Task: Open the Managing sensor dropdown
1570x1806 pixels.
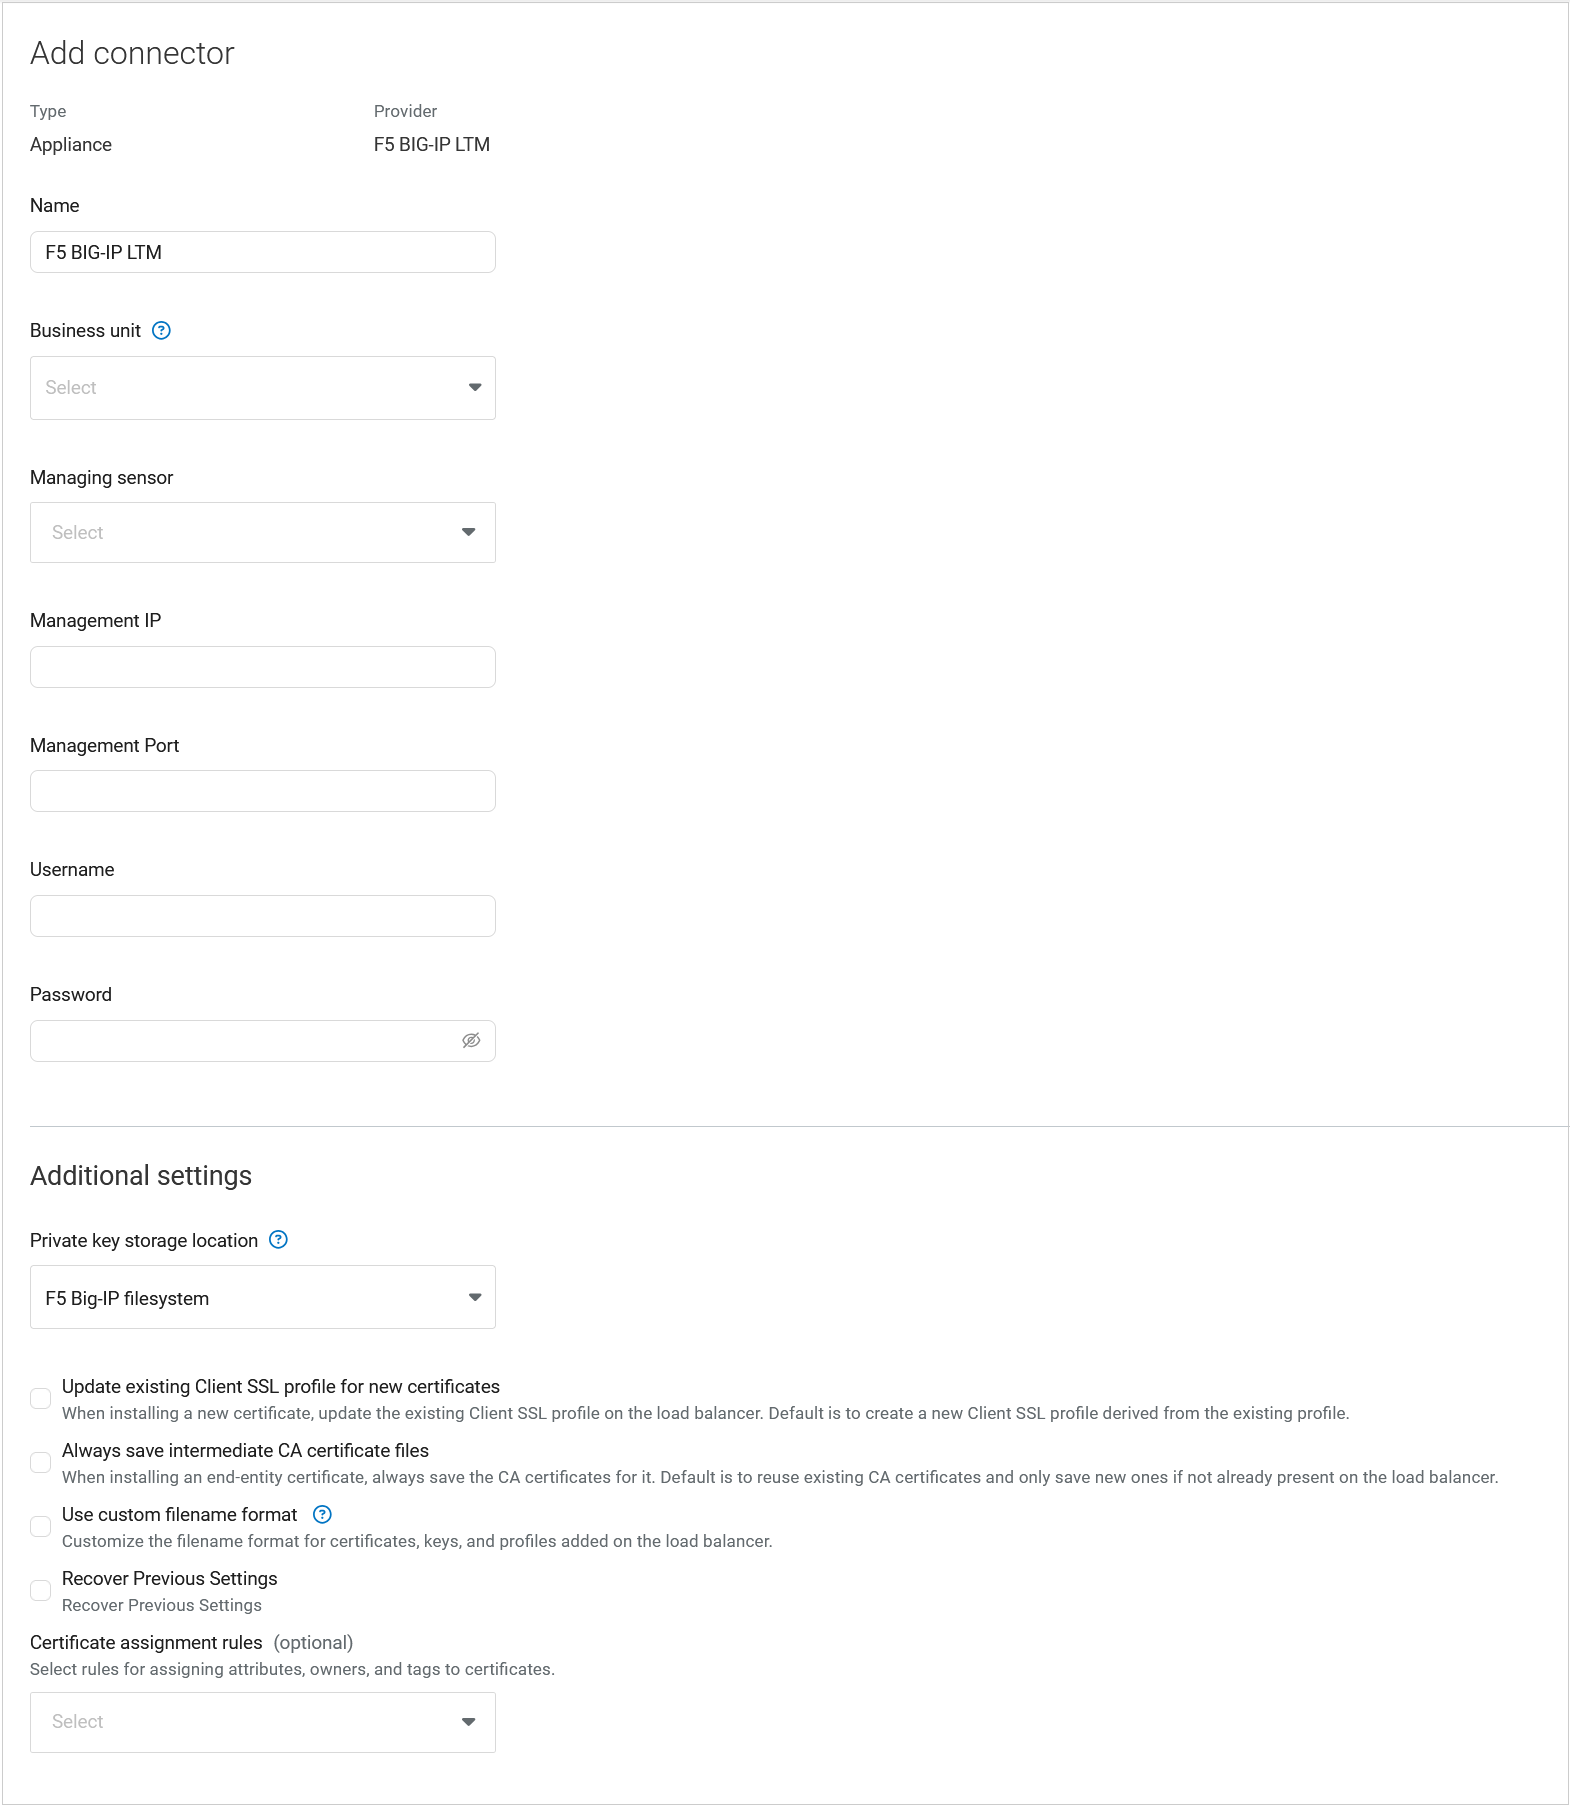Action: 262,532
